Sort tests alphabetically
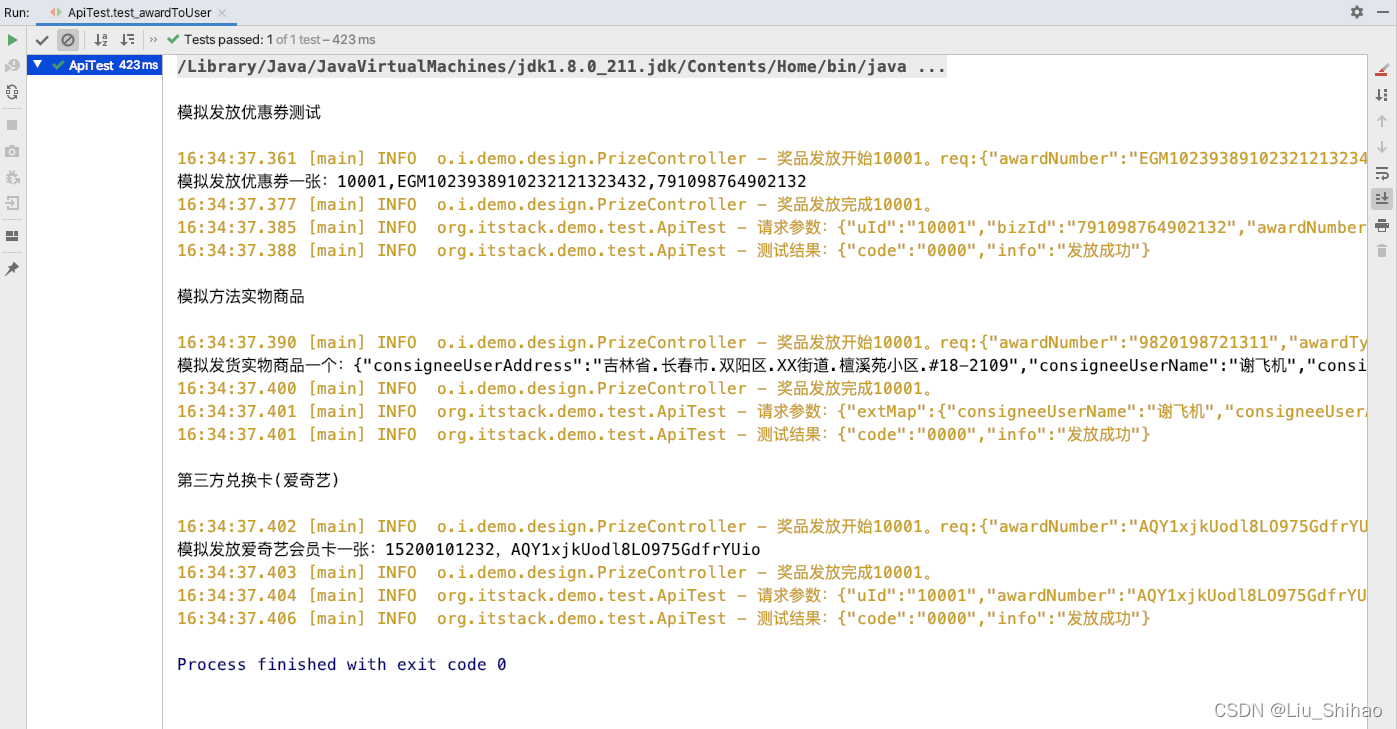Screen dimensions: 1397x729 [101, 40]
